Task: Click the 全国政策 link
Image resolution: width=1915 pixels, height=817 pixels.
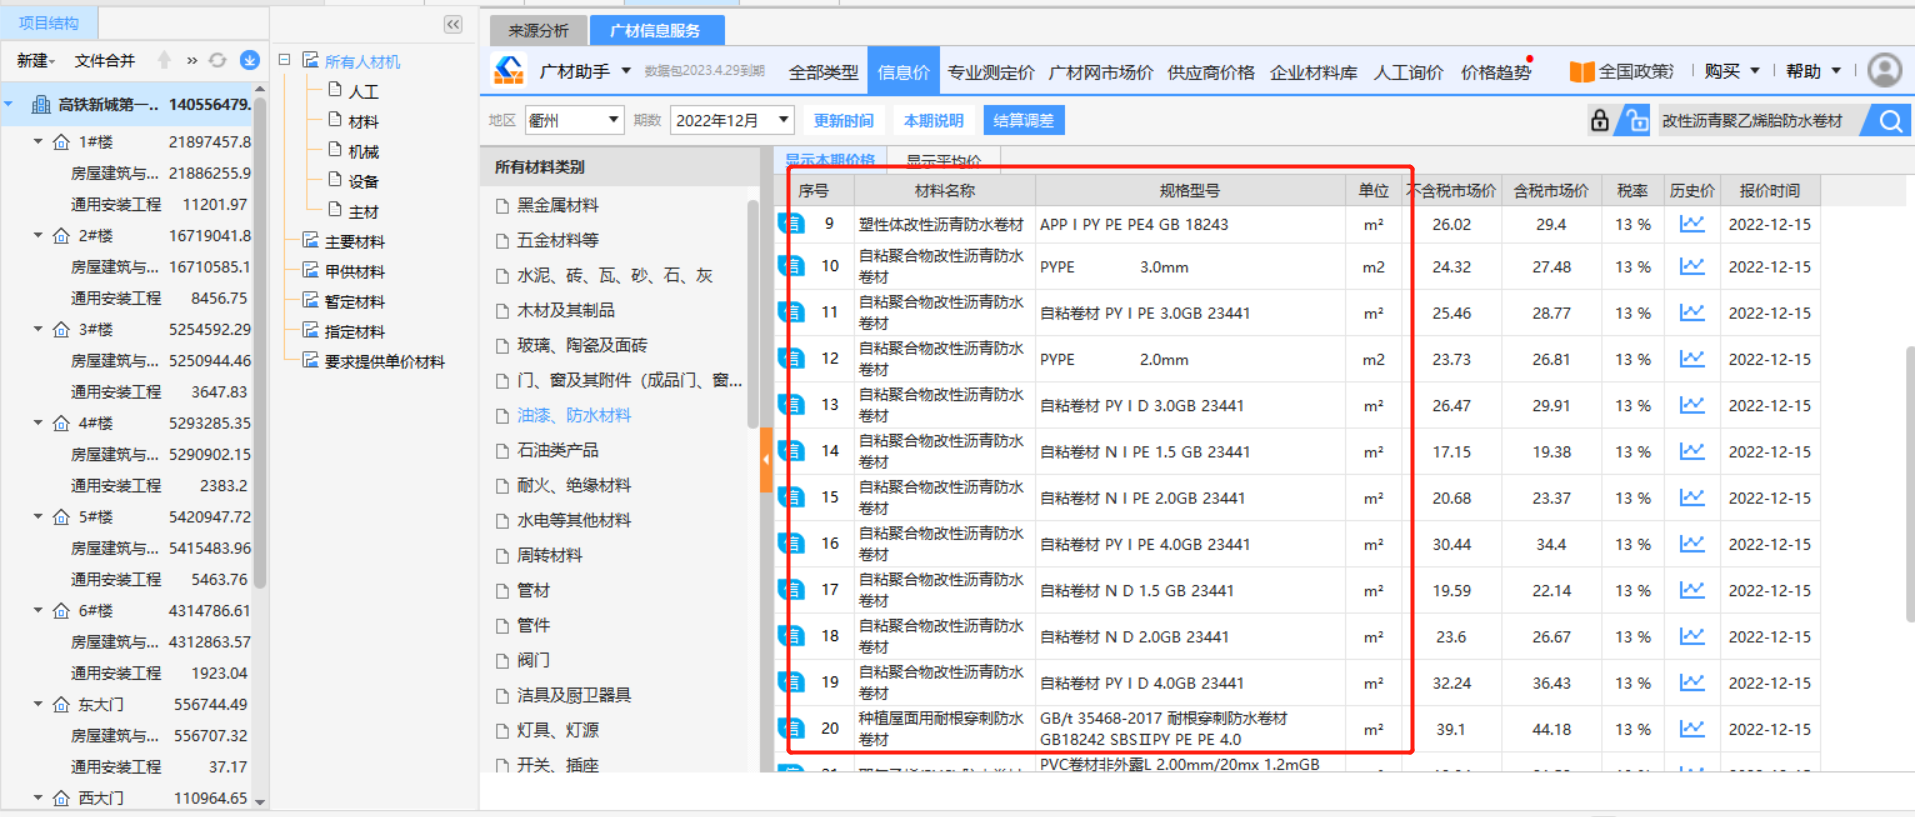Action: click(x=1636, y=71)
